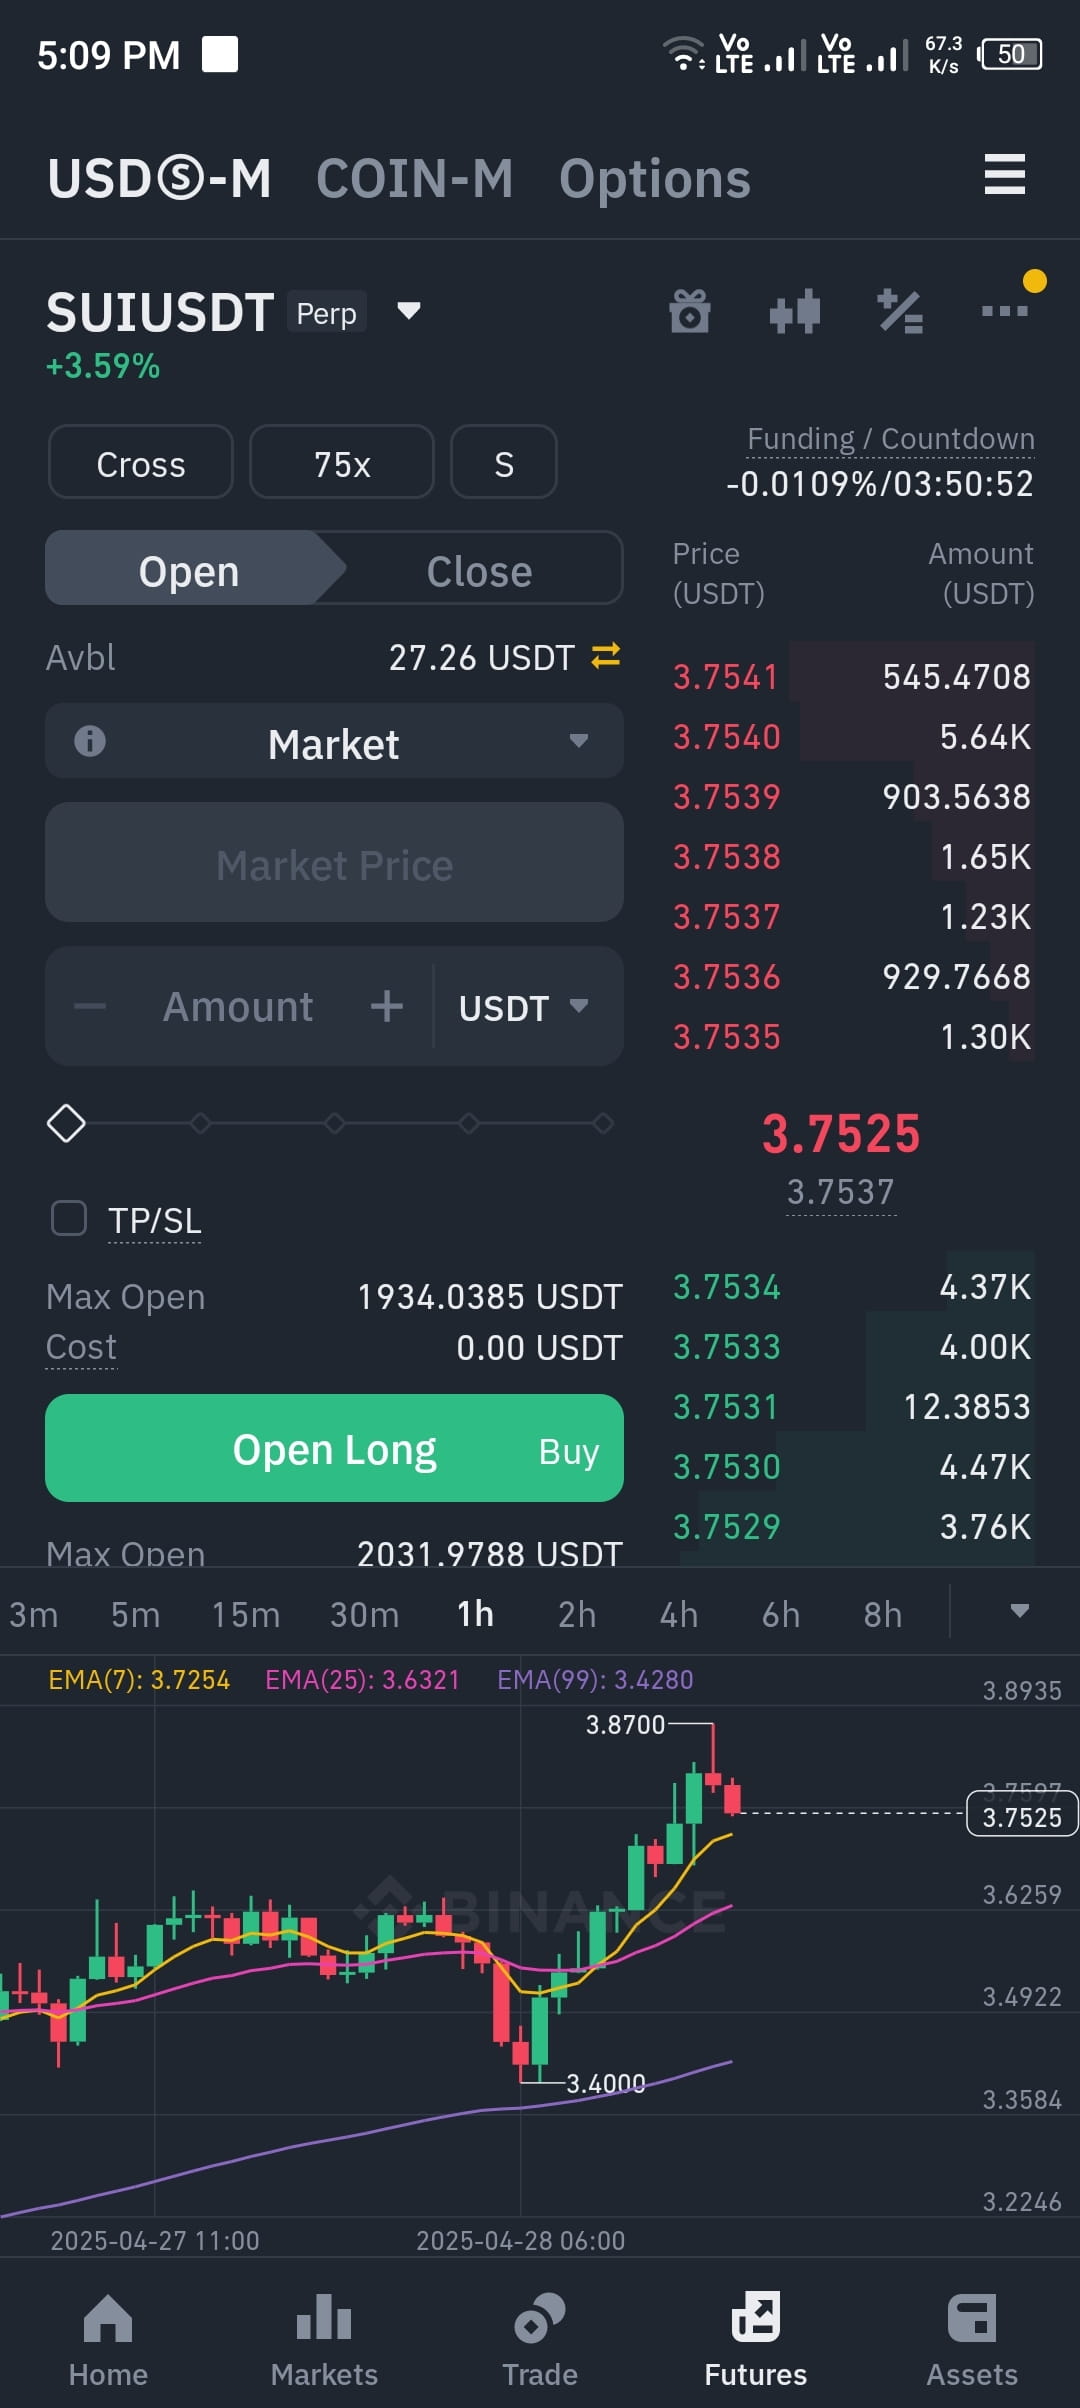The height and width of the screenshot is (2408, 1080).
Task: Tap the transfer arrows beside available balance
Action: tap(606, 656)
